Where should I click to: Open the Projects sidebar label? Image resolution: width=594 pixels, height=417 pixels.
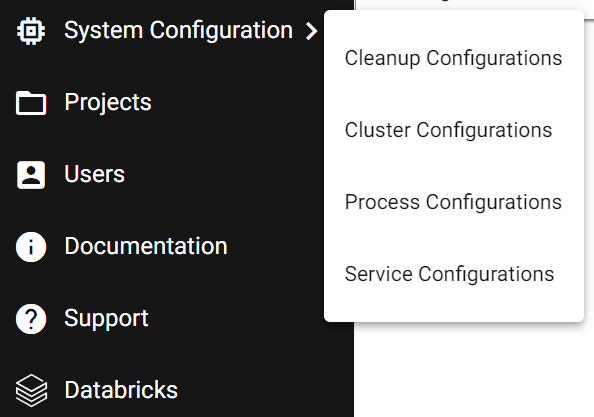tap(108, 102)
